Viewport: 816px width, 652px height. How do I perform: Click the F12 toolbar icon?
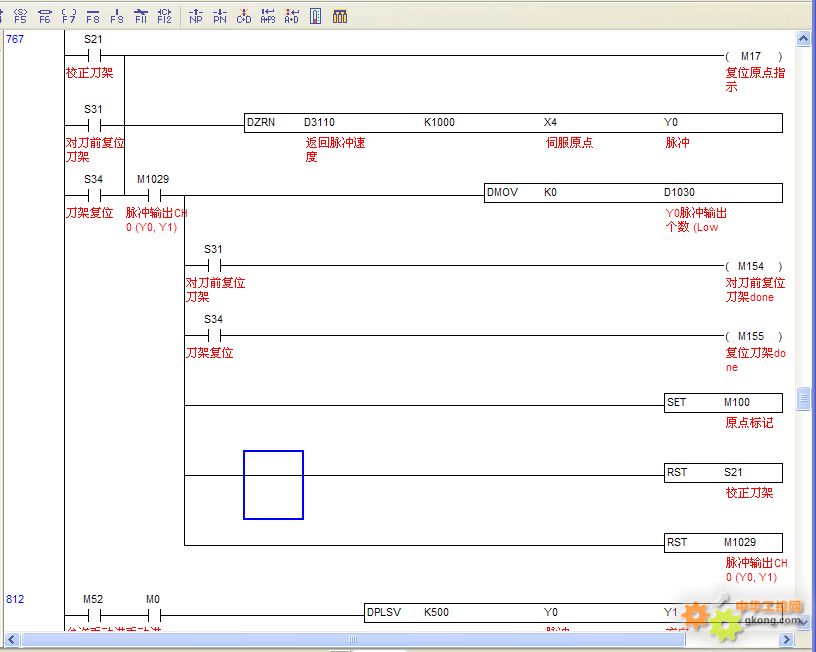click(x=164, y=16)
